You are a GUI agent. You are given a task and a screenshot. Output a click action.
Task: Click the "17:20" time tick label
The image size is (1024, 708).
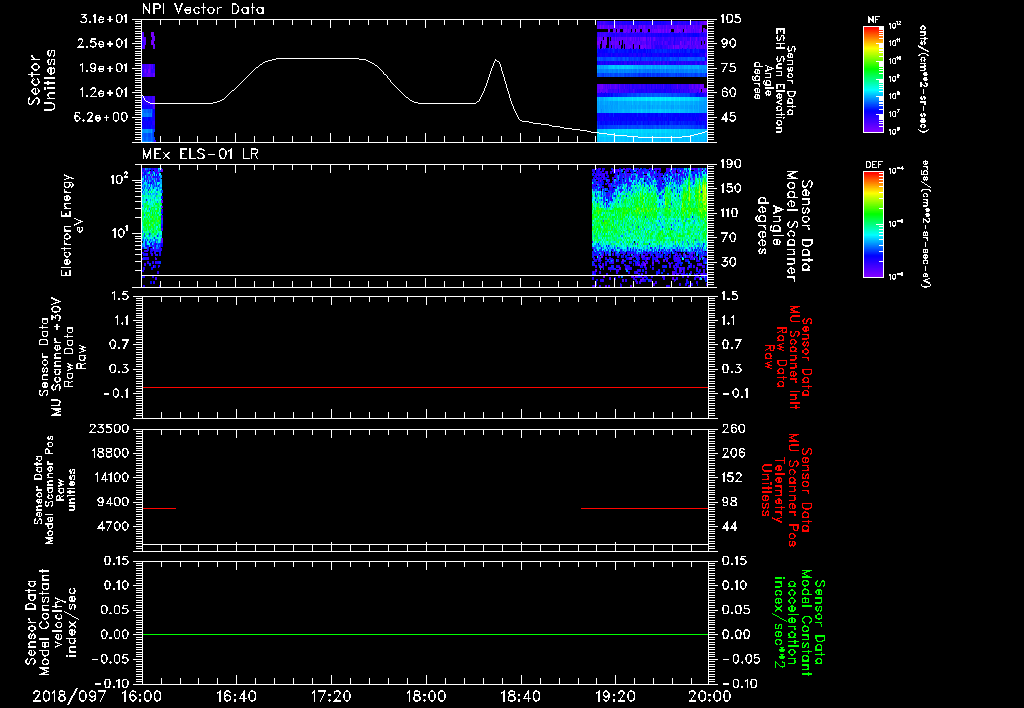point(331,697)
